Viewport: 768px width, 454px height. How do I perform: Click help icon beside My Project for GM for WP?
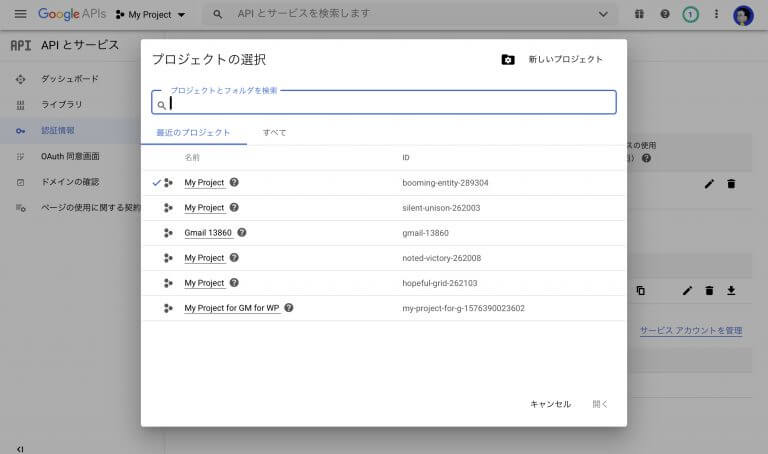(288, 308)
